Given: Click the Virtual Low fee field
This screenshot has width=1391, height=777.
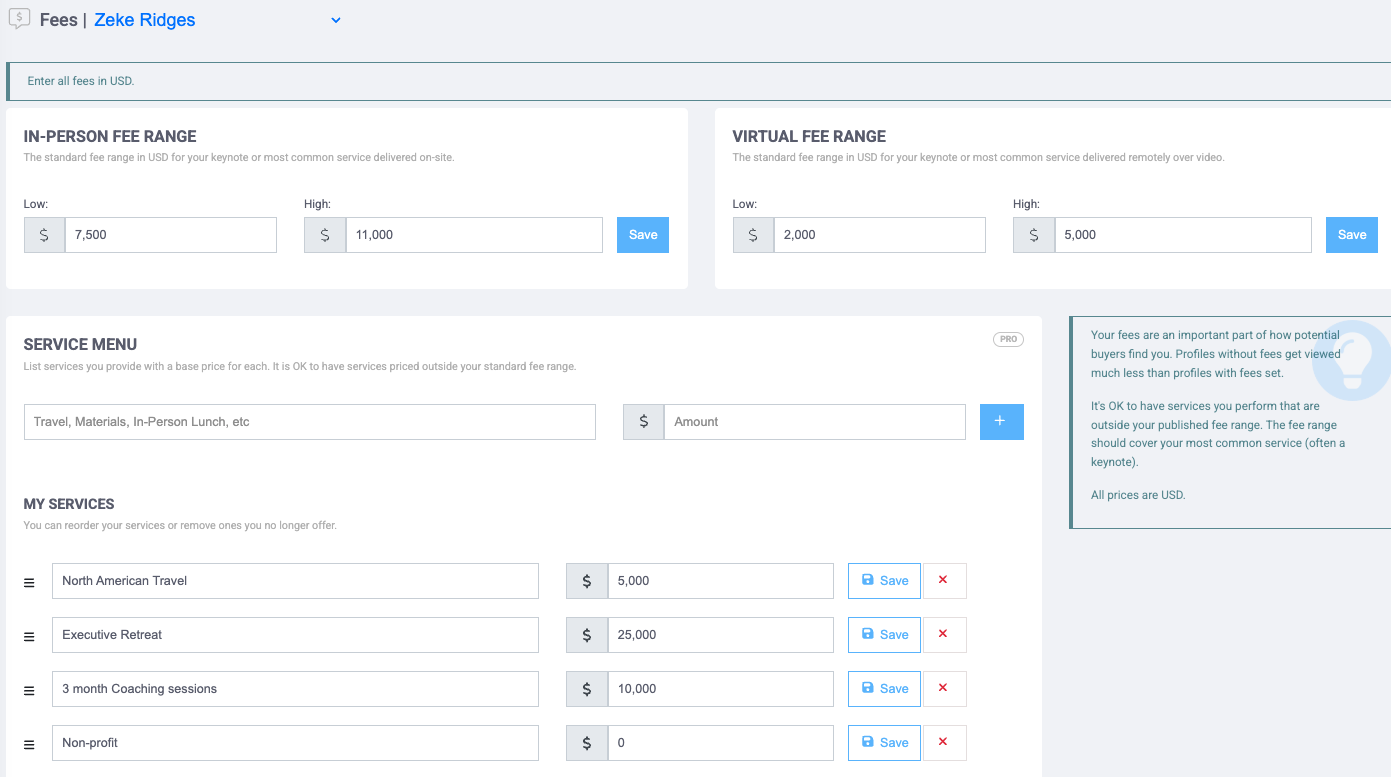Looking at the screenshot, I should click(x=880, y=235).
